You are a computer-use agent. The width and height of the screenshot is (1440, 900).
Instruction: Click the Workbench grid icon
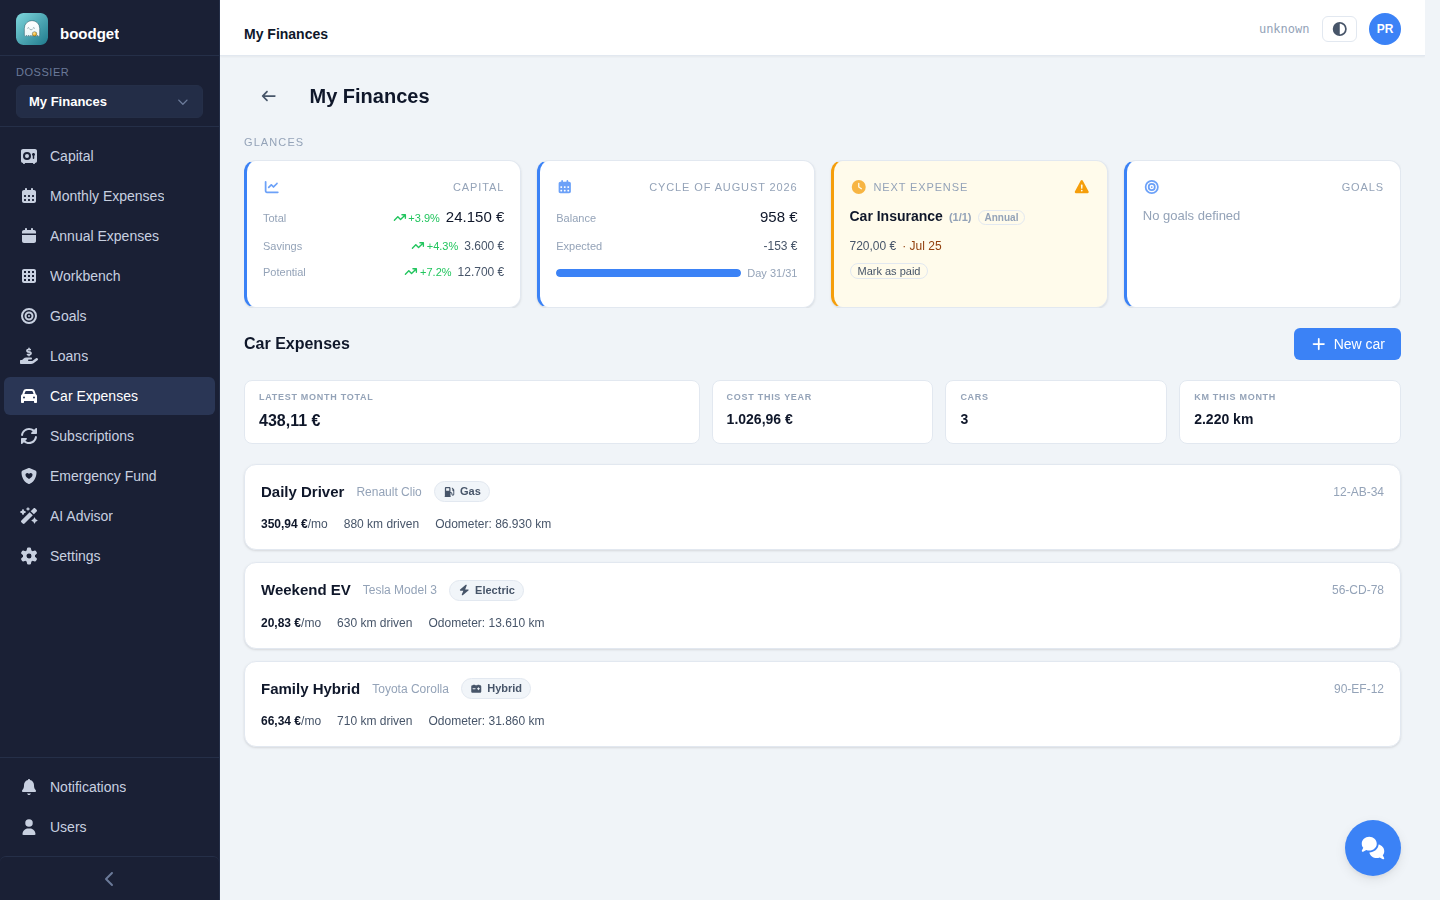point(29,276)
